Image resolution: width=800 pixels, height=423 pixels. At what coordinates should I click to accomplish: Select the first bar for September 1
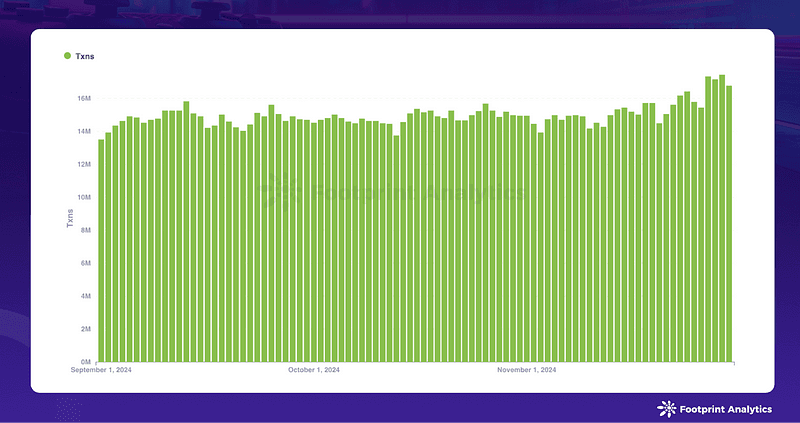pyautogui.click(x=101, y=251)
